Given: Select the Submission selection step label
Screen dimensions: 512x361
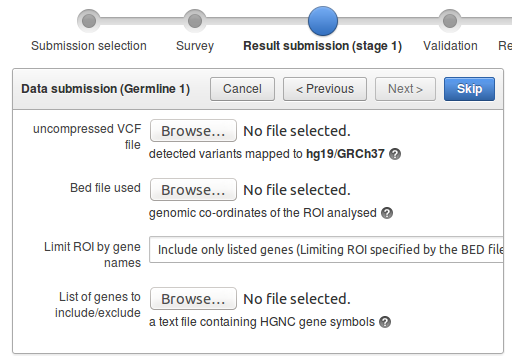Looking at the screenshot, I should [x=89, y=46].
